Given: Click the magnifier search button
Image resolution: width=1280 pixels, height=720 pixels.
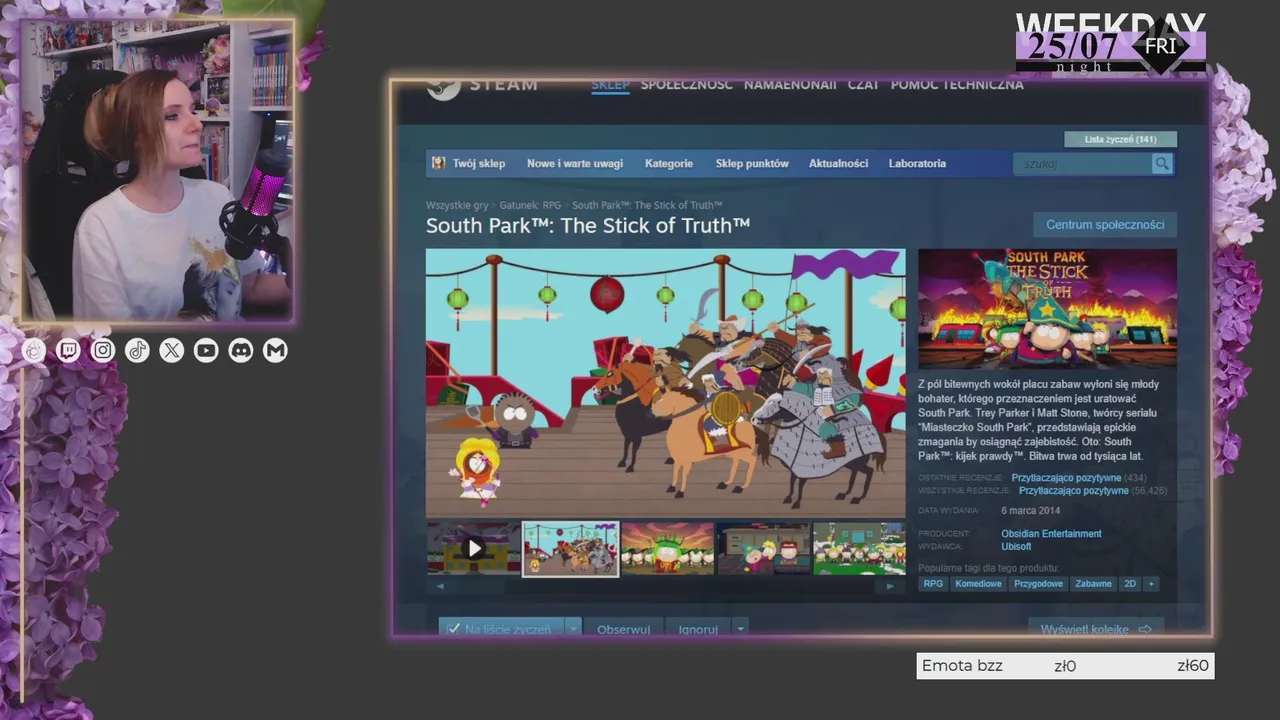Looking at the screenshot, I should coord(1161,163).
